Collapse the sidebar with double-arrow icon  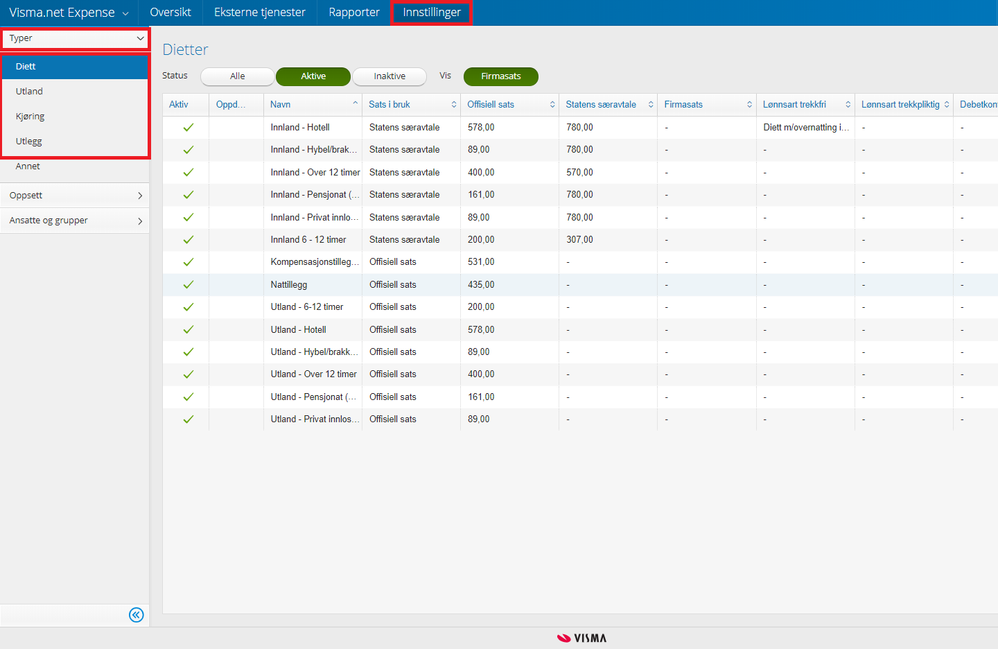pos(136,615)
